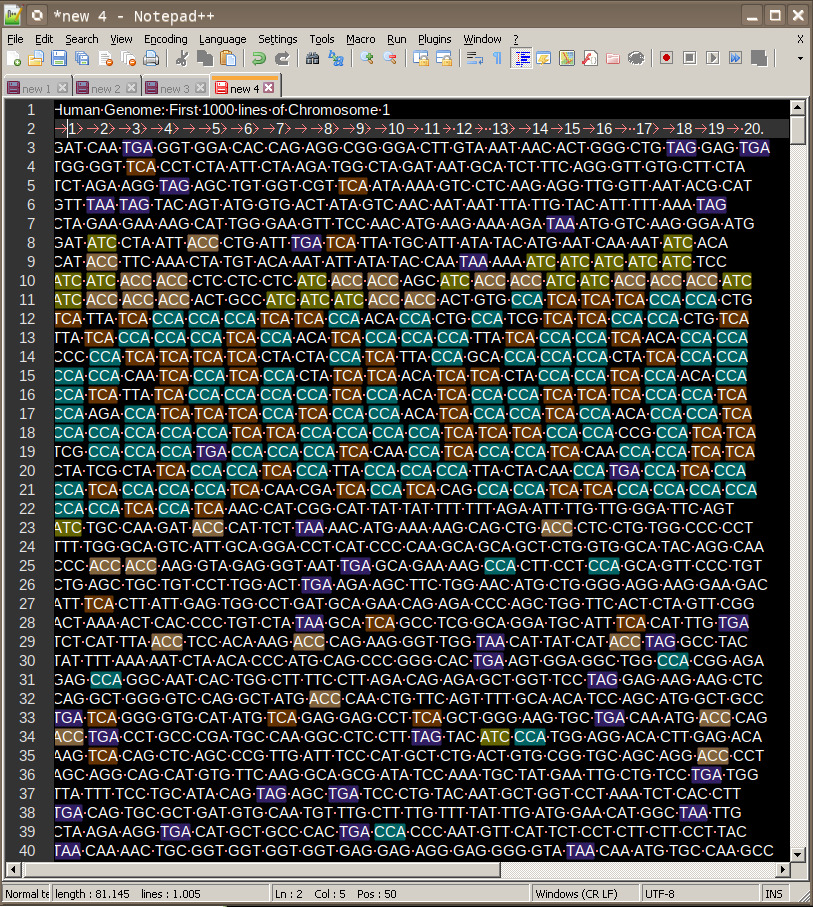Open the Encoding menu
This screenshot has height=907, width=813.
(165, 39)
